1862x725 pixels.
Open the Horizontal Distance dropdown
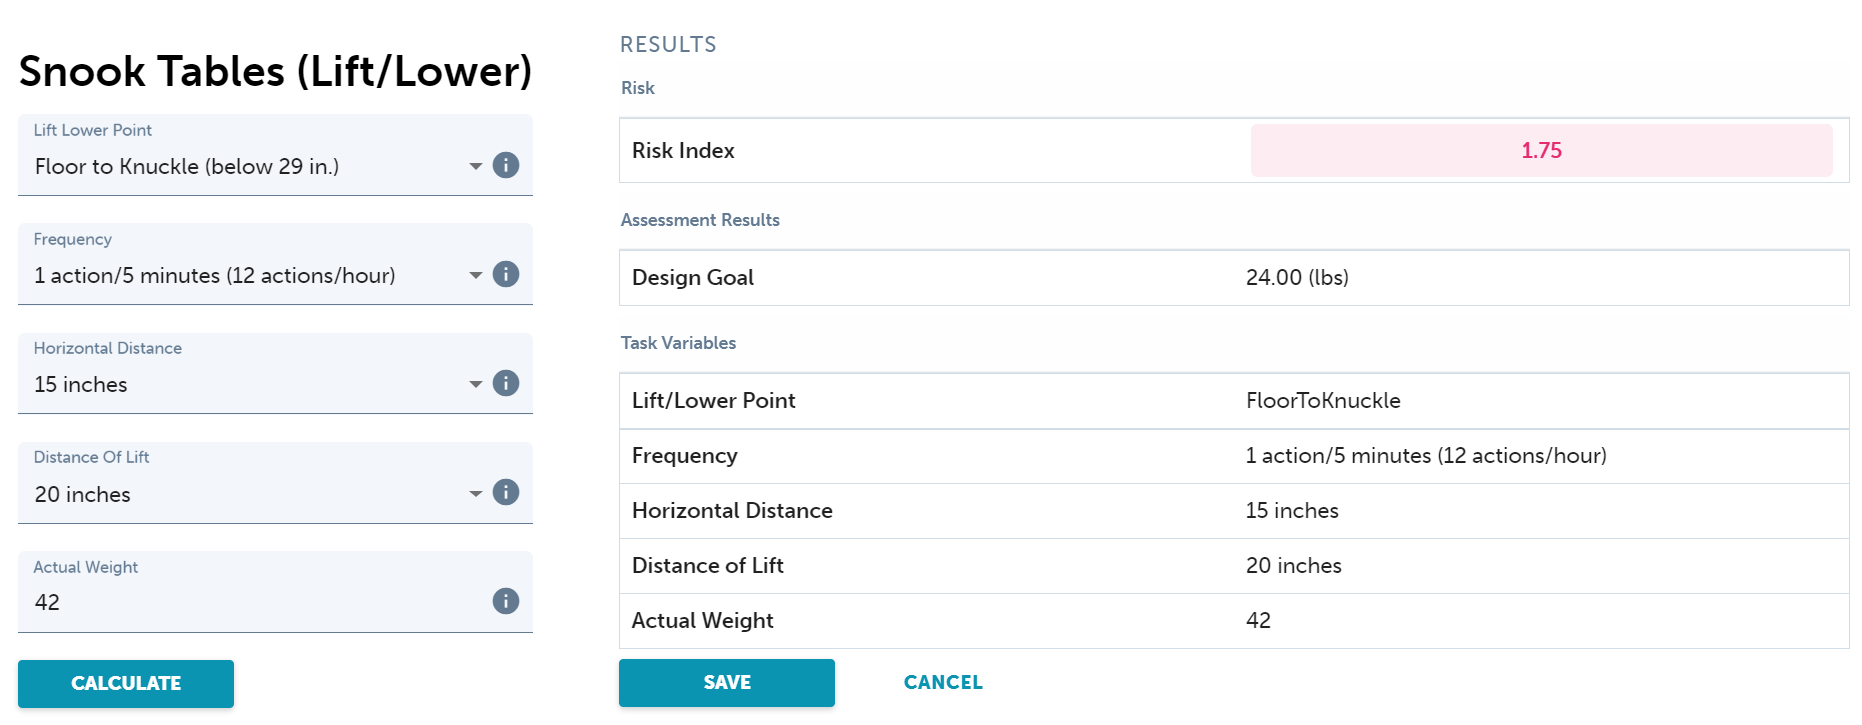[x=476, y=384]
